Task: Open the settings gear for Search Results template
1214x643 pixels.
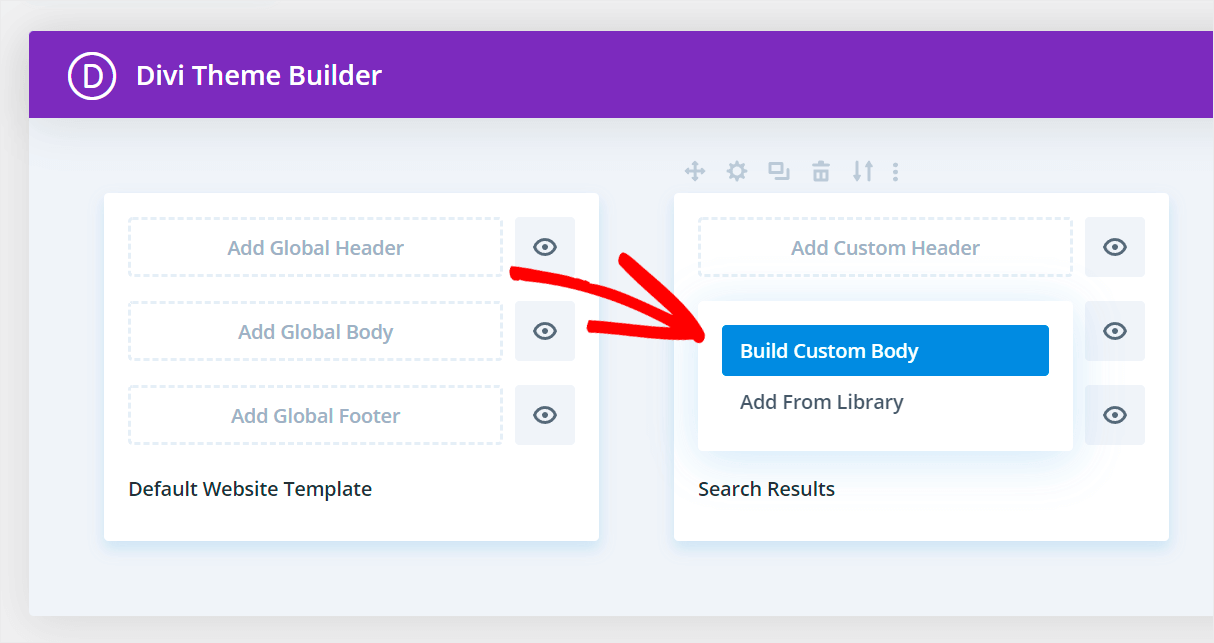Action: 737,171
